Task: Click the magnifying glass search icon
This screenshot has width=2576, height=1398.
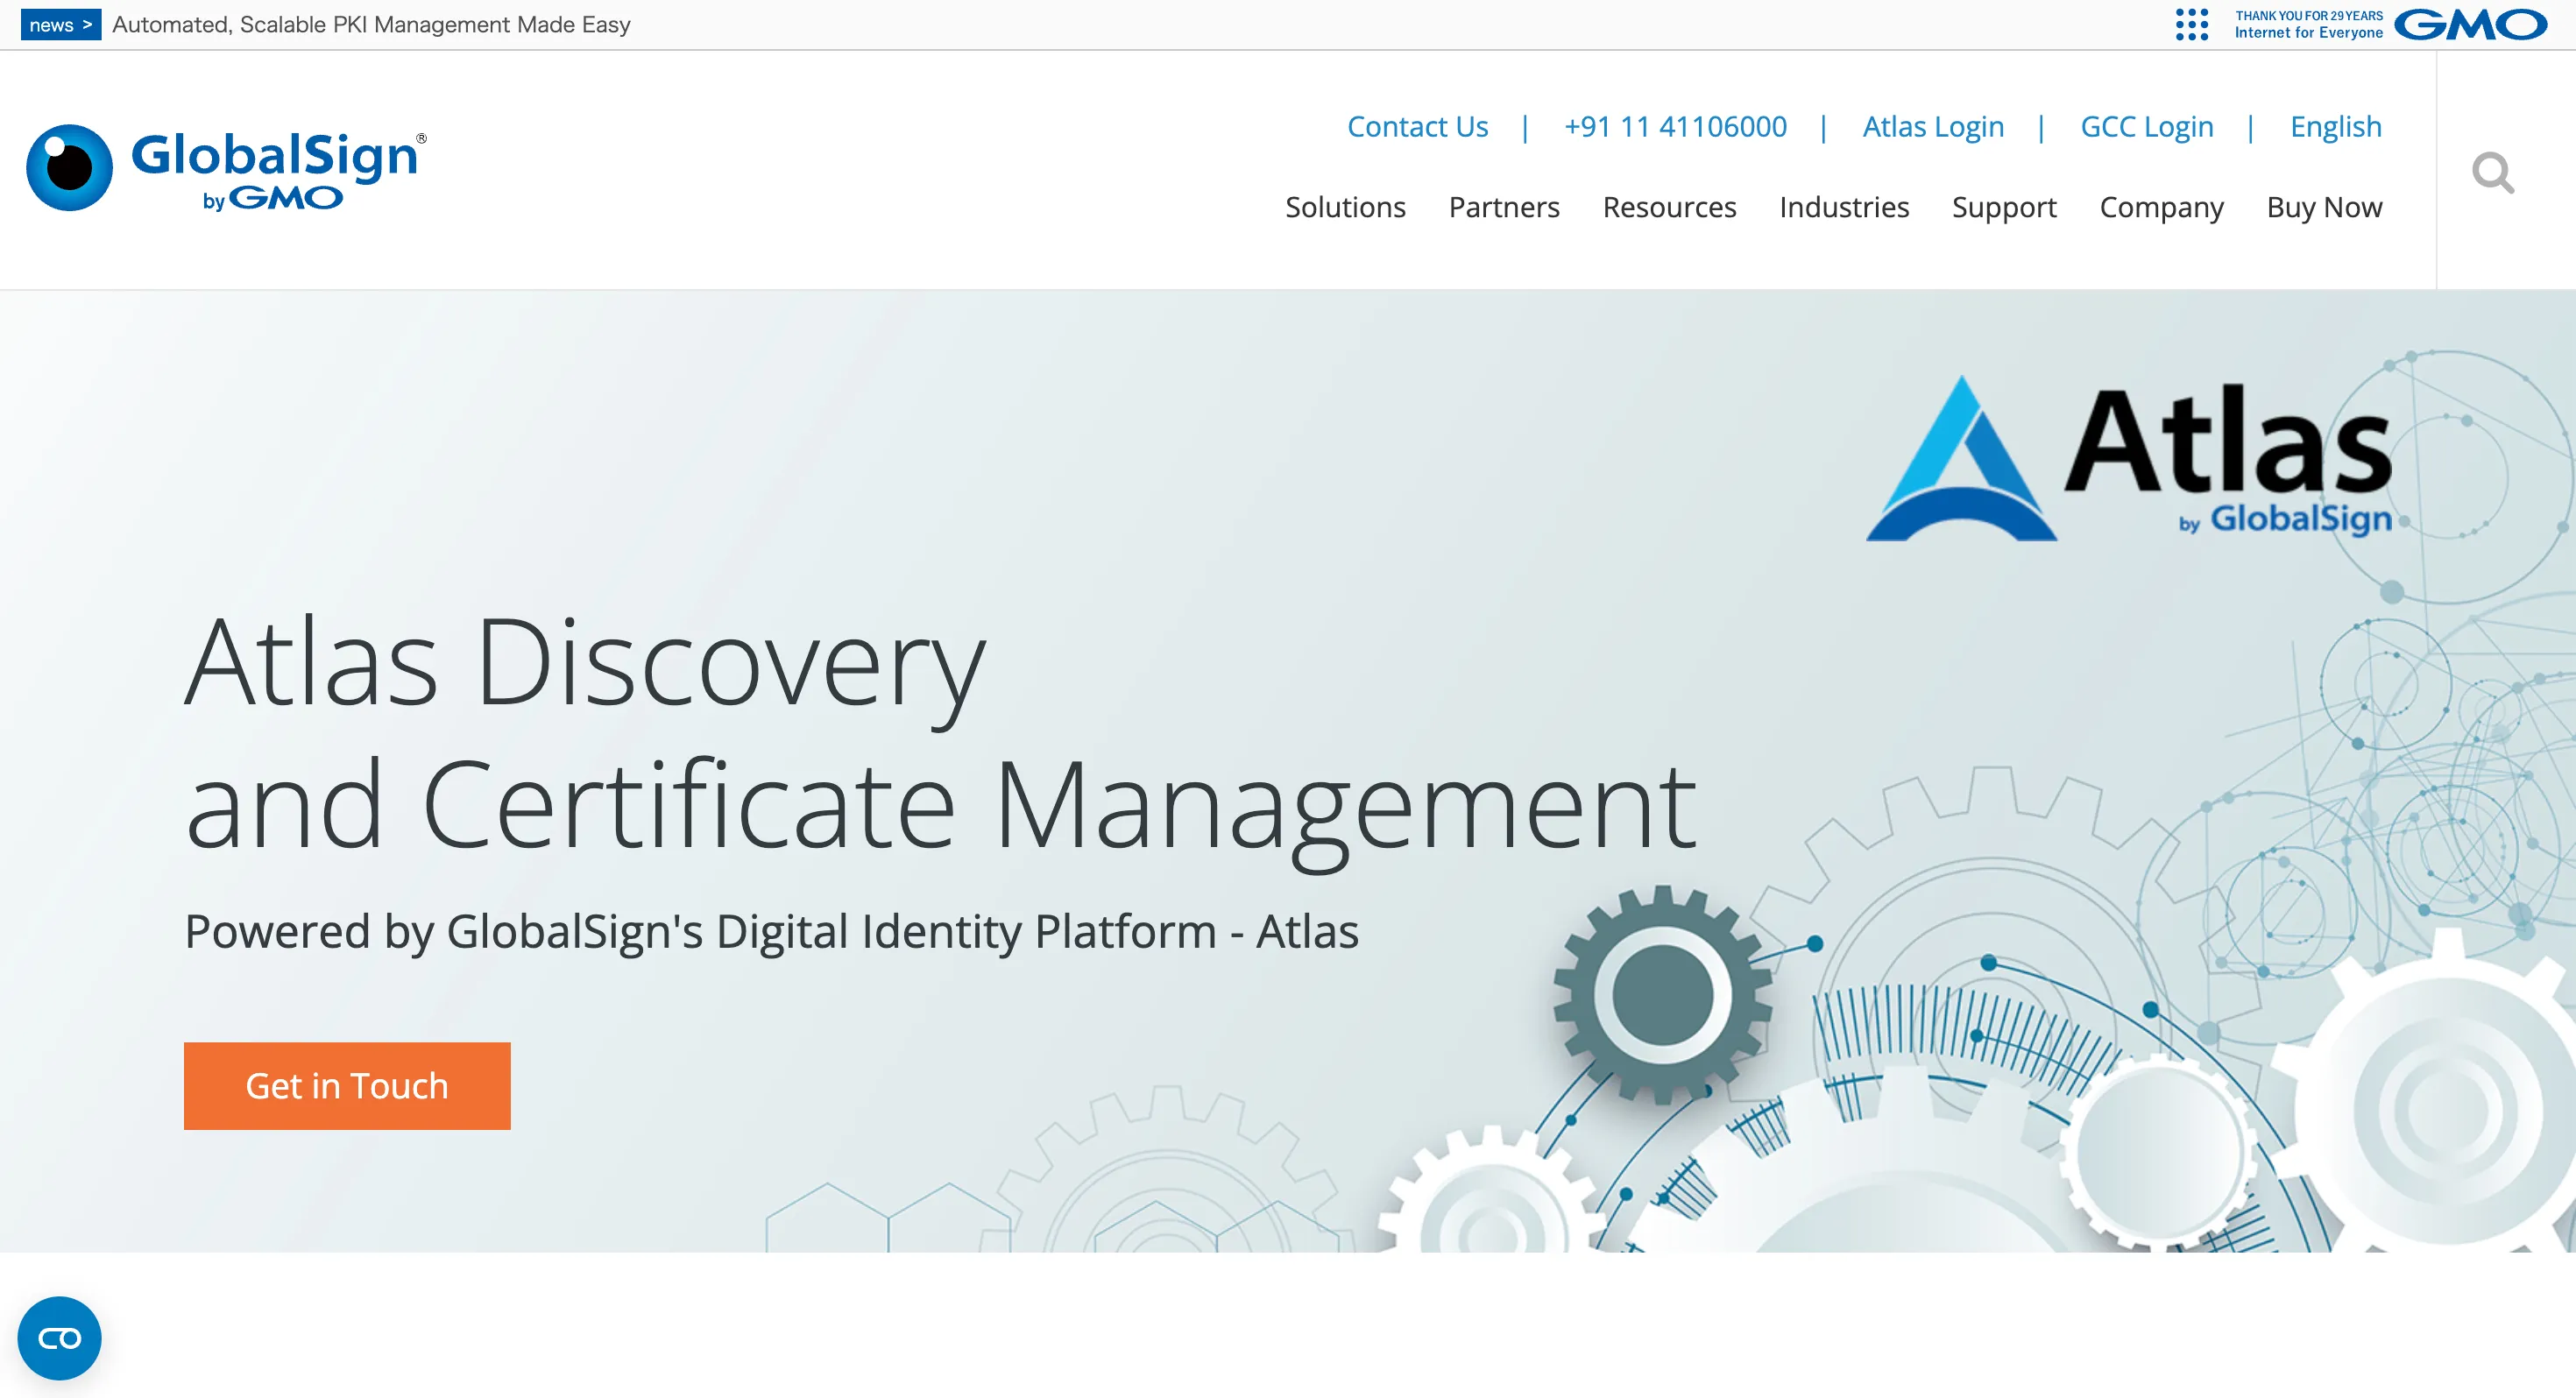Action: (x=2492, y=173)
